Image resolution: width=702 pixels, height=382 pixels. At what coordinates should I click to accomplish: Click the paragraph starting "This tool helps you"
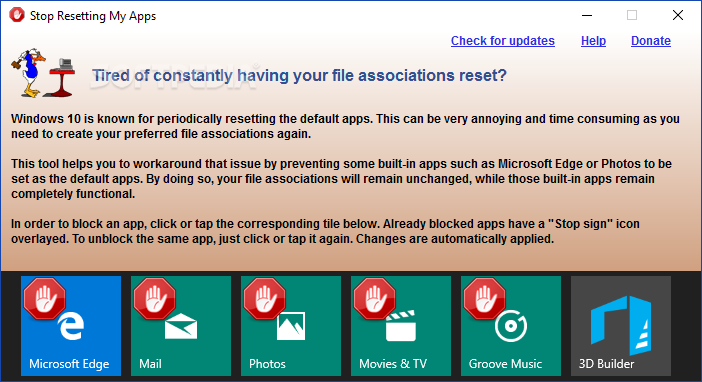(x=341, y=179)
